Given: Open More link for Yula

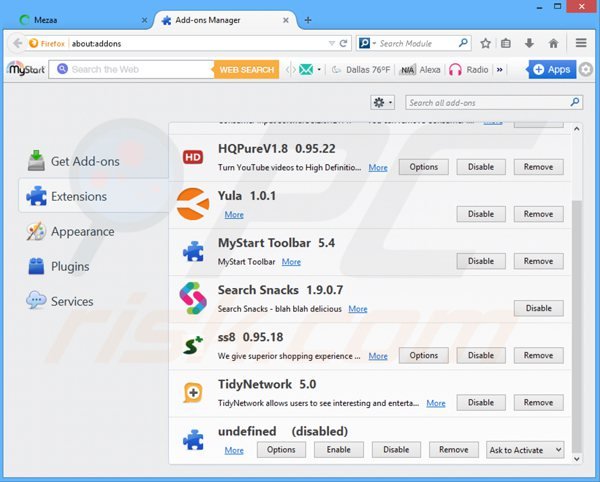Looking at the screenshot, I should coord(234,215).
